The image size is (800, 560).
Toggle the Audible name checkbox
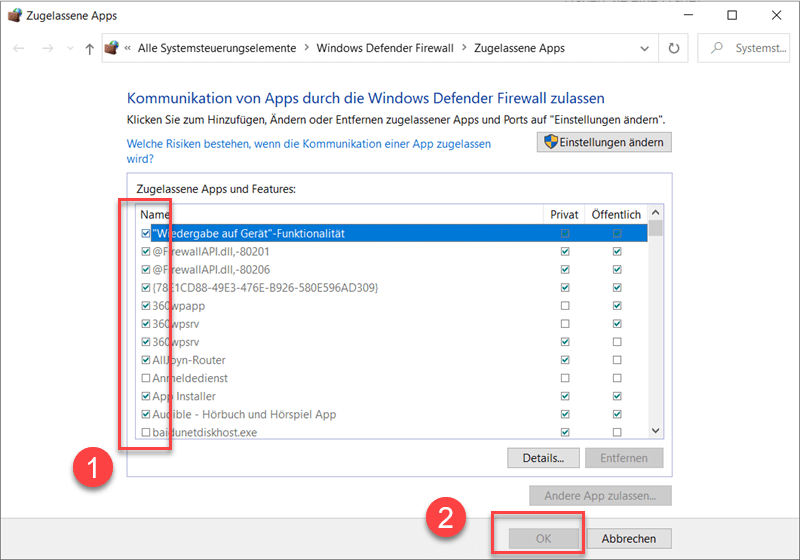[x=146, y=414]
